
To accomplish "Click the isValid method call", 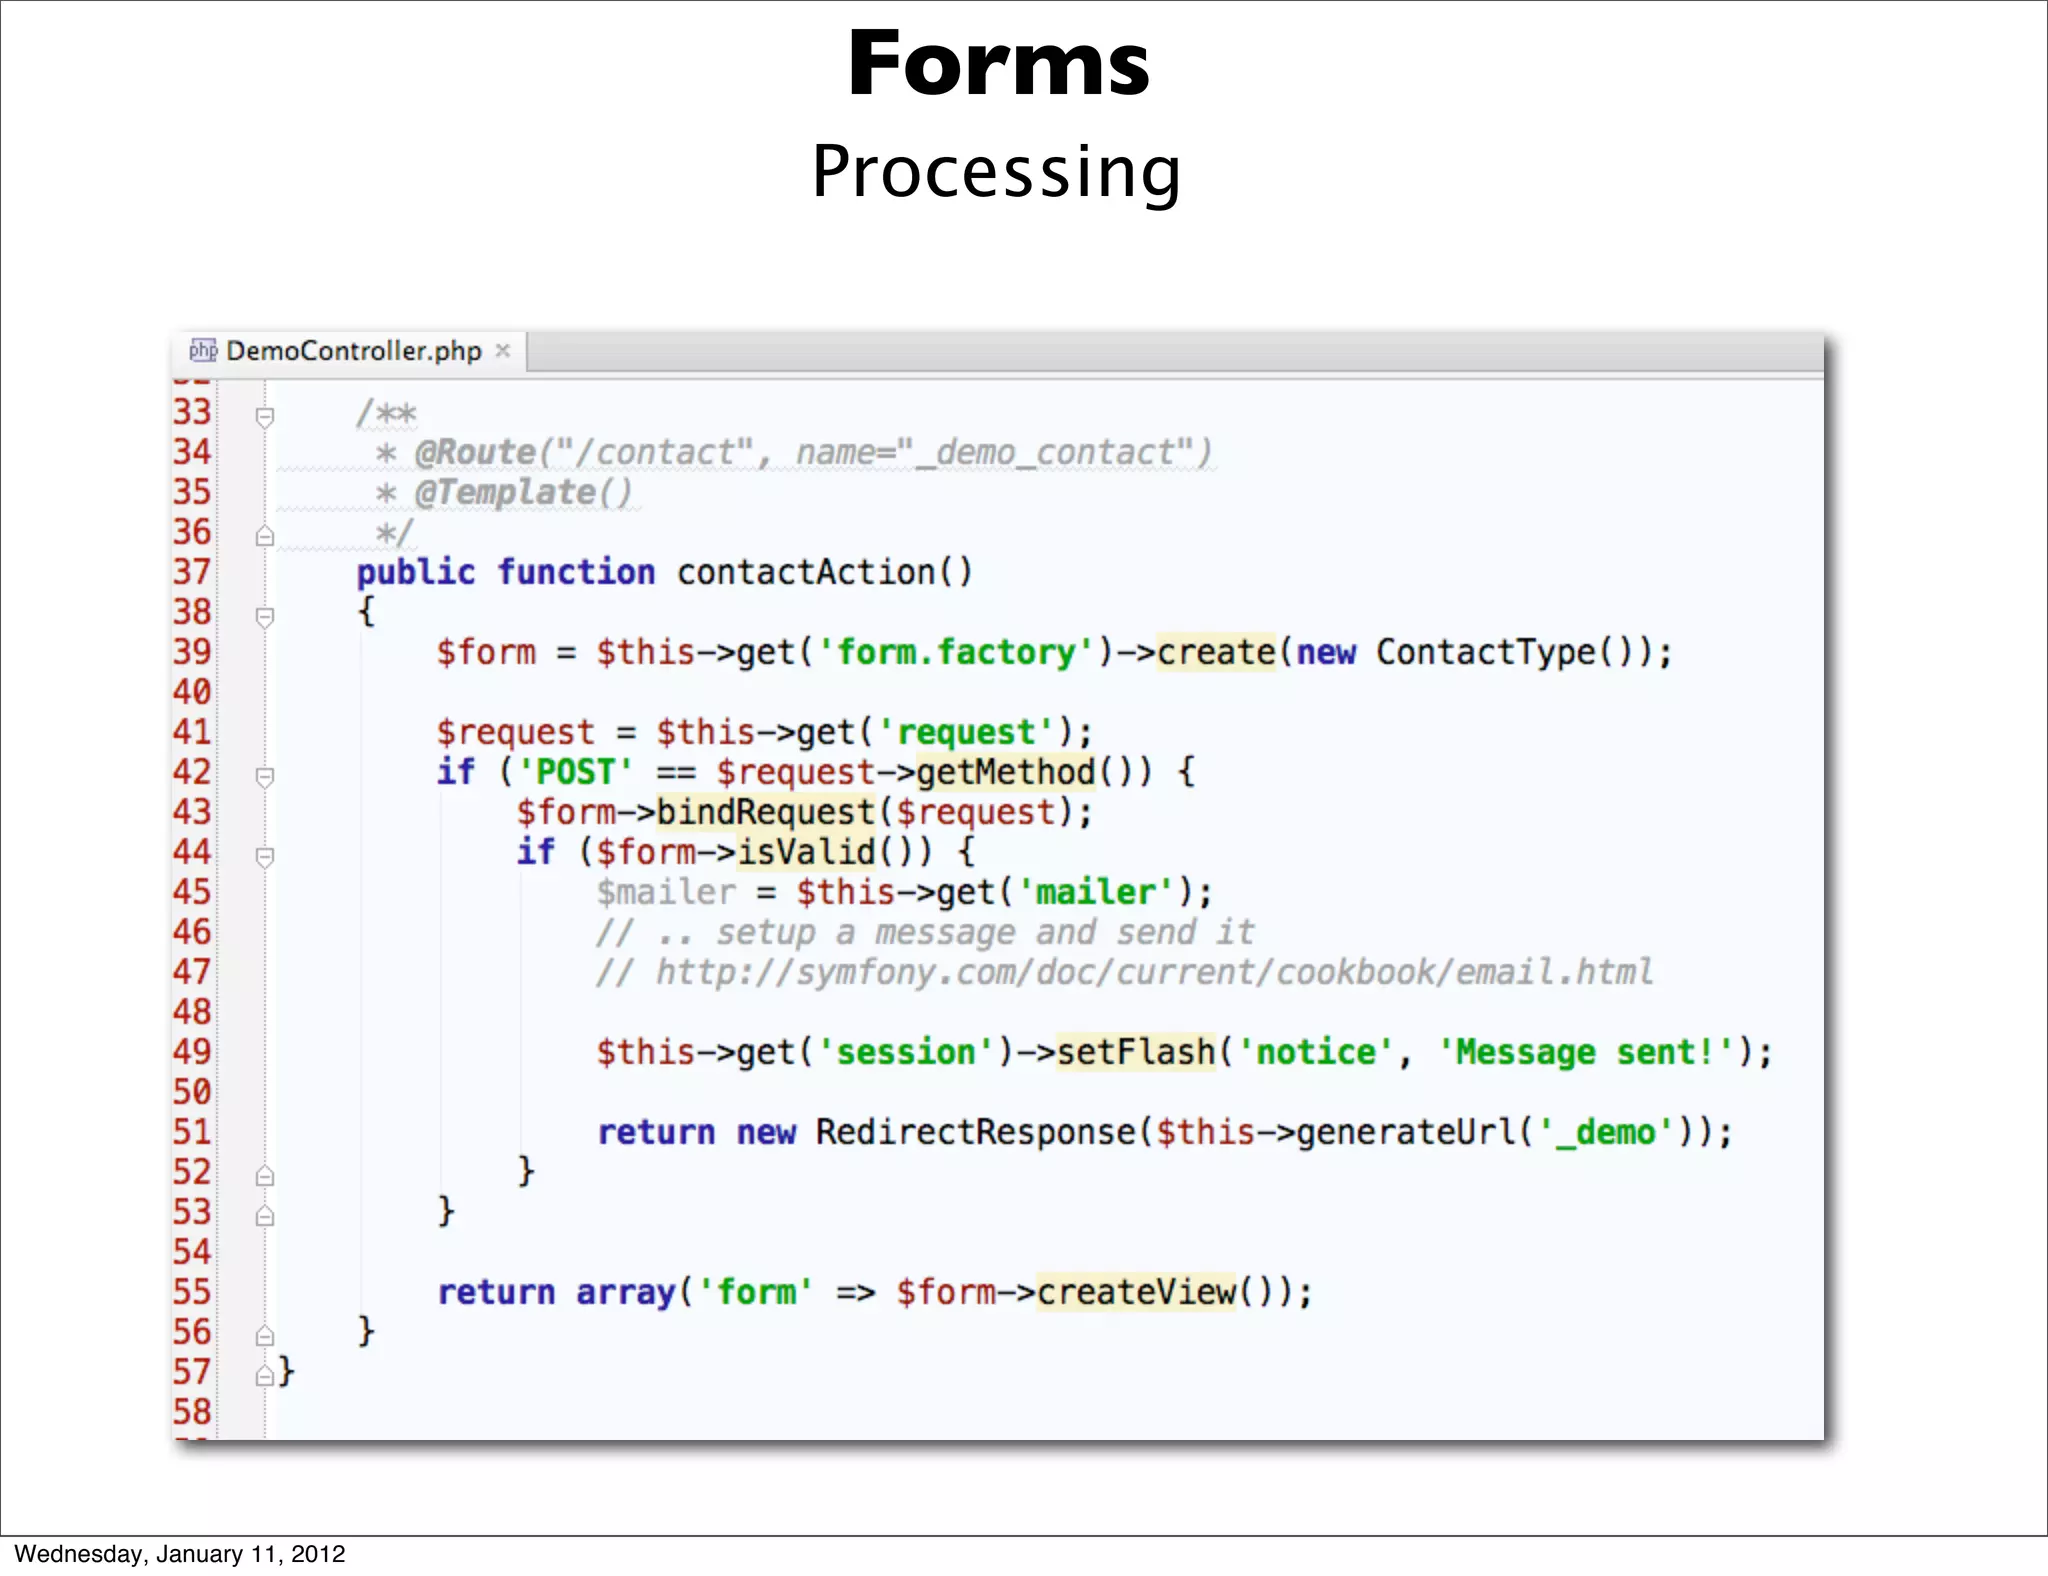I will [x=806, y=852].
